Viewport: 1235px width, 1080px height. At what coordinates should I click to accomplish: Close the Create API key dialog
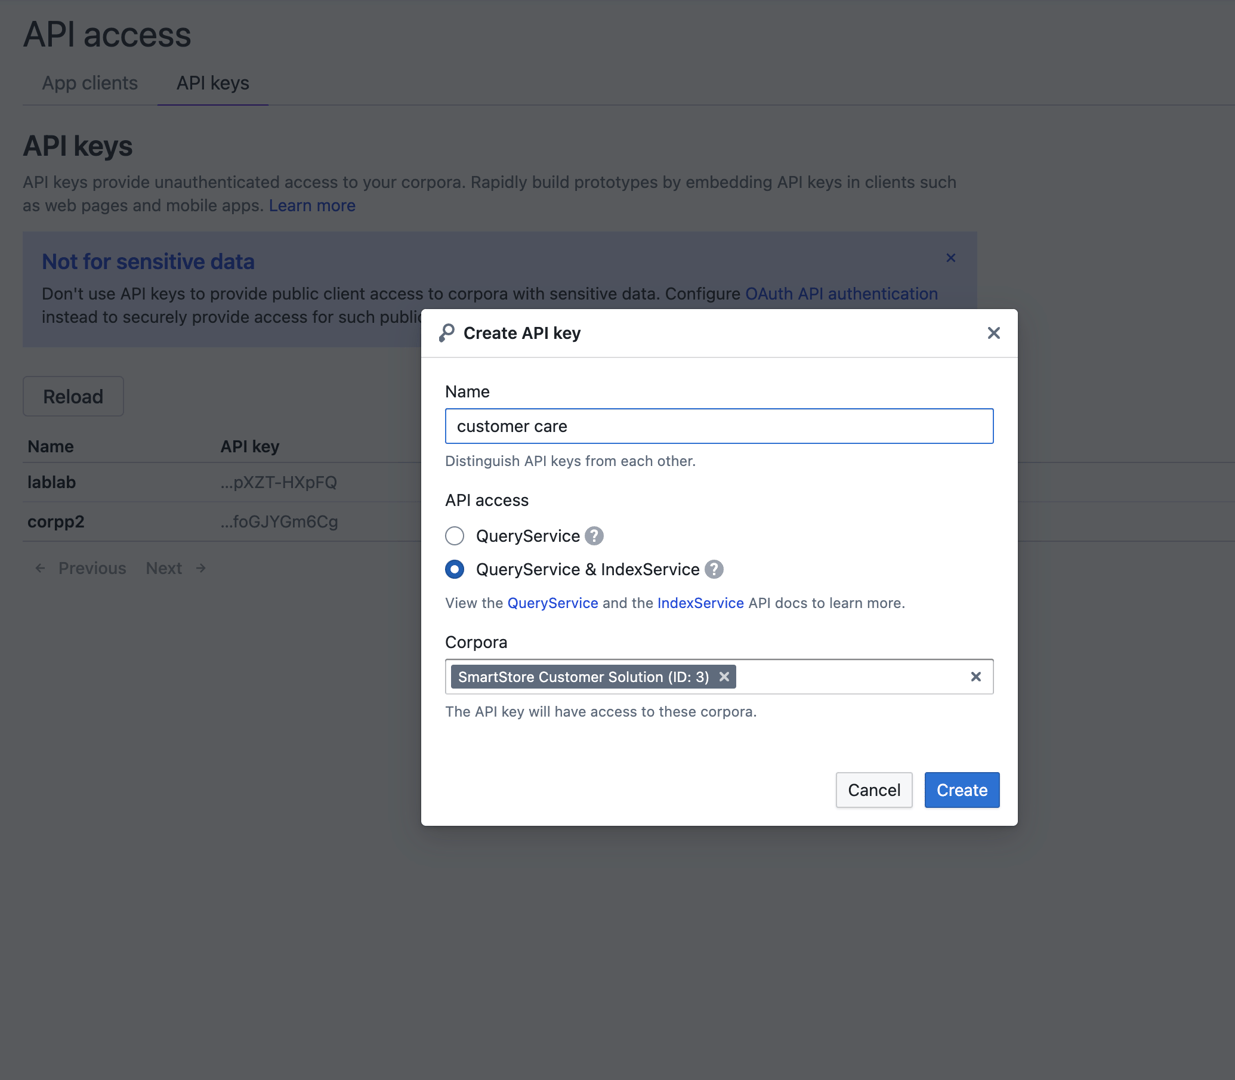click(993, 333)
